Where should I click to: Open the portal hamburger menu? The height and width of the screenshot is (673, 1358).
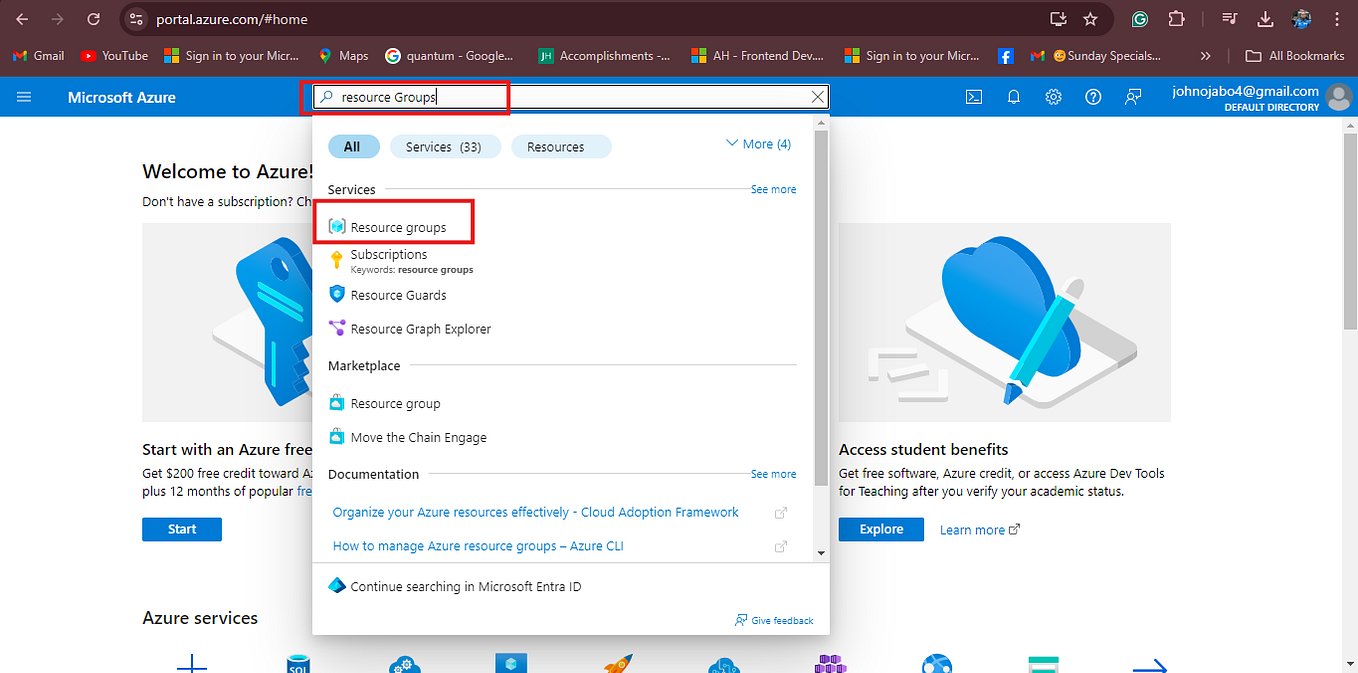[24, 96]
